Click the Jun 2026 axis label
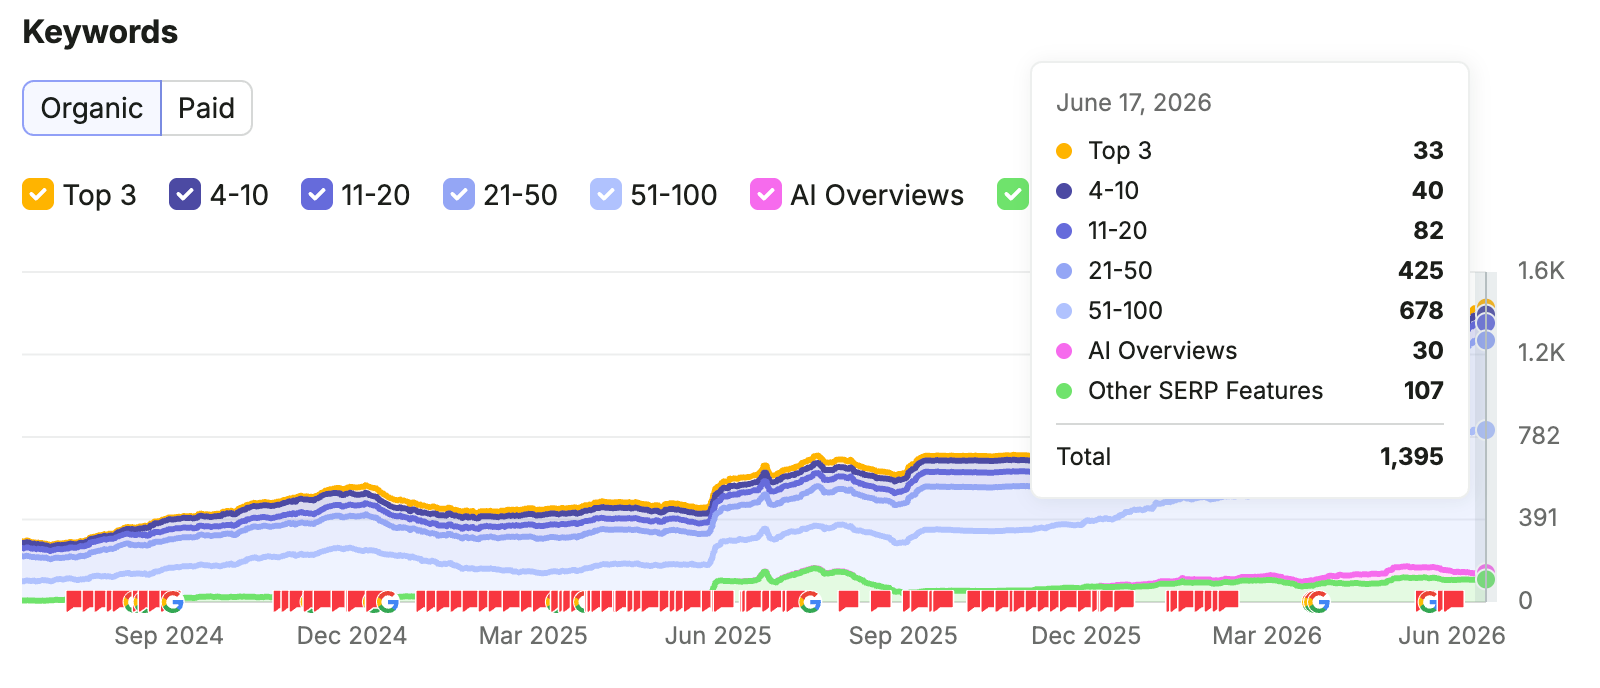1600x688 pixels. (x=1452, y=636)
